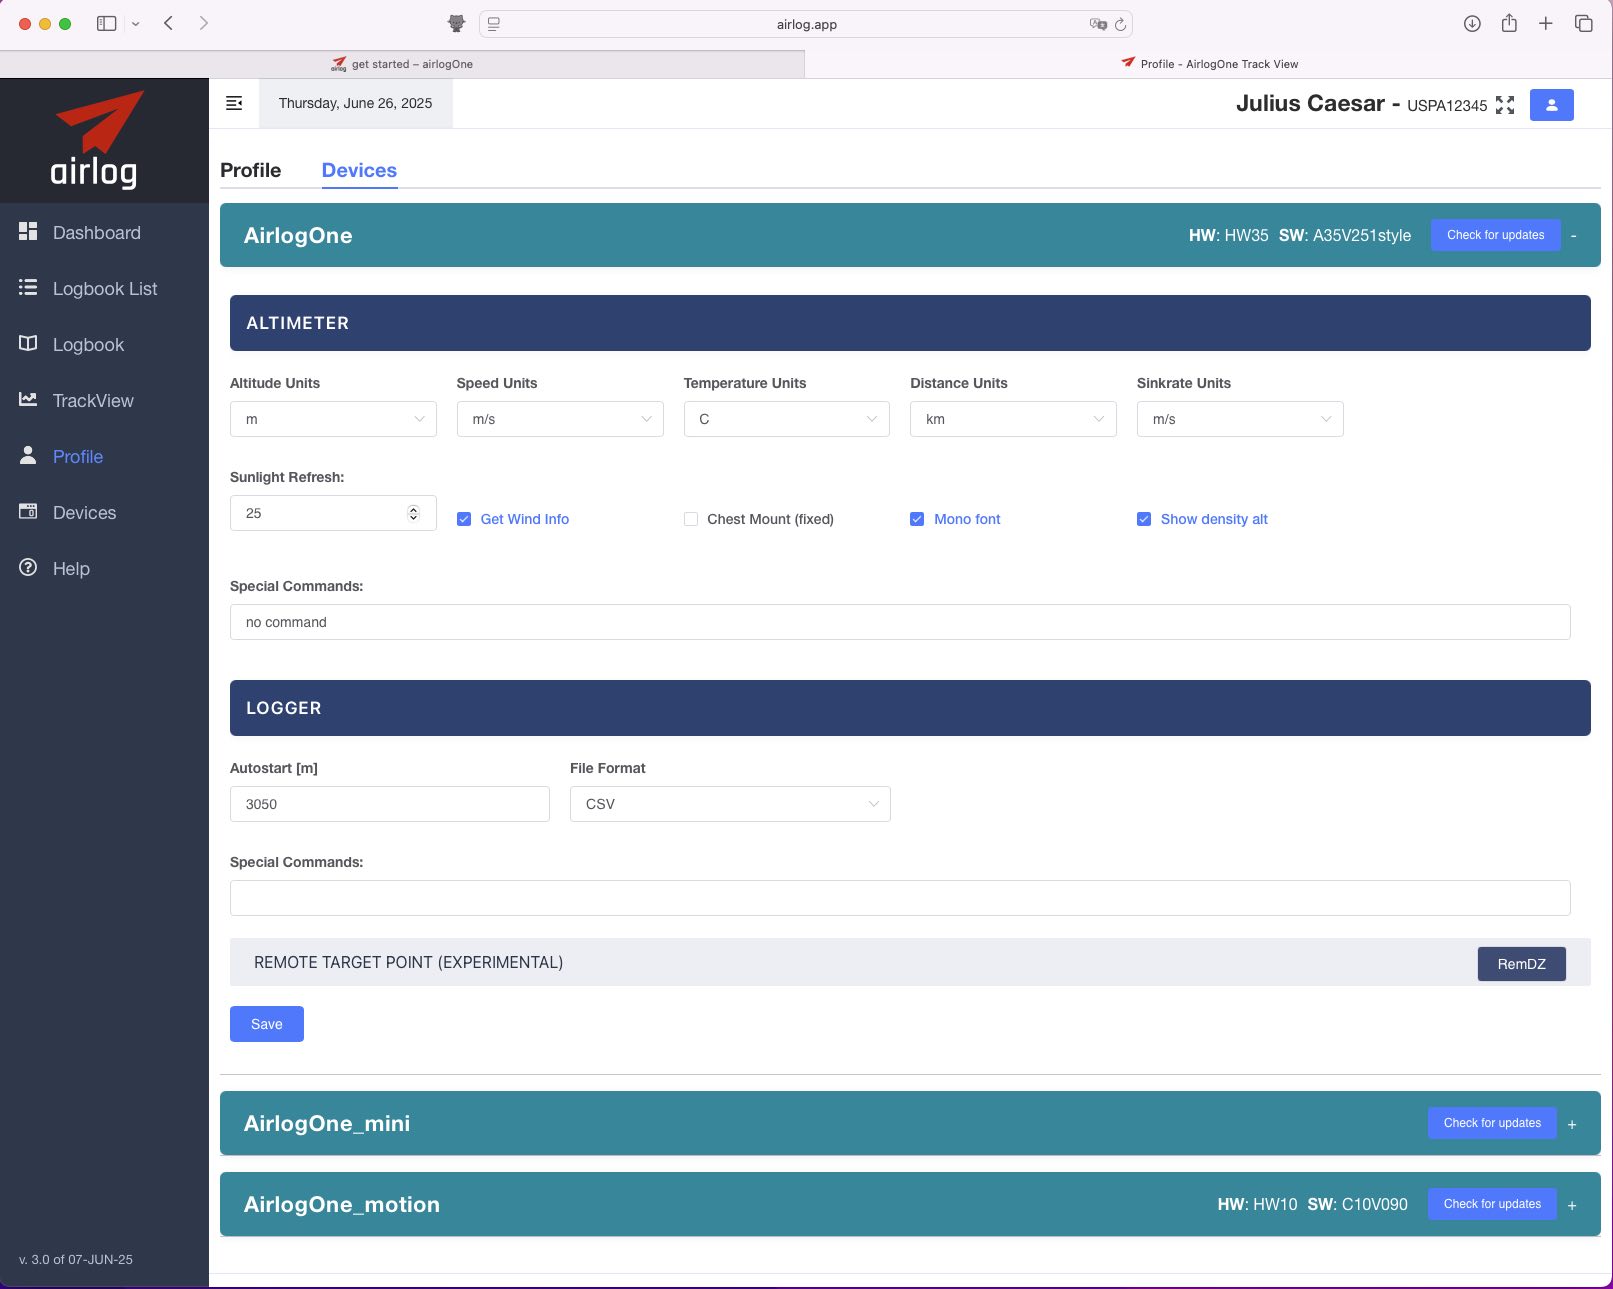Click the Dashboard icon in sidebar
Screen dimensions: 1613x1289
(x=28, y=232)
